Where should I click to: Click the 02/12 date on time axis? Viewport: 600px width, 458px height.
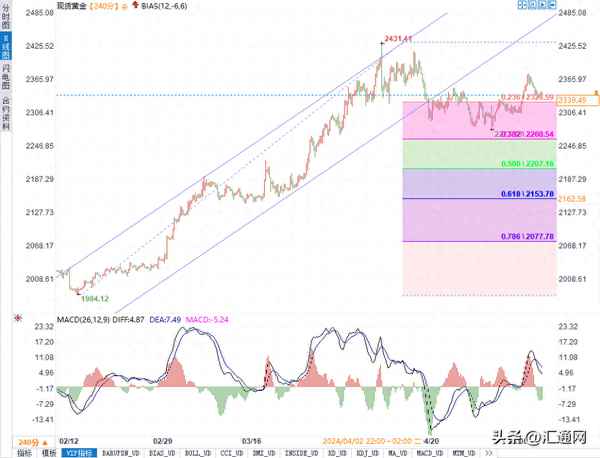click(x=68, y=441)
